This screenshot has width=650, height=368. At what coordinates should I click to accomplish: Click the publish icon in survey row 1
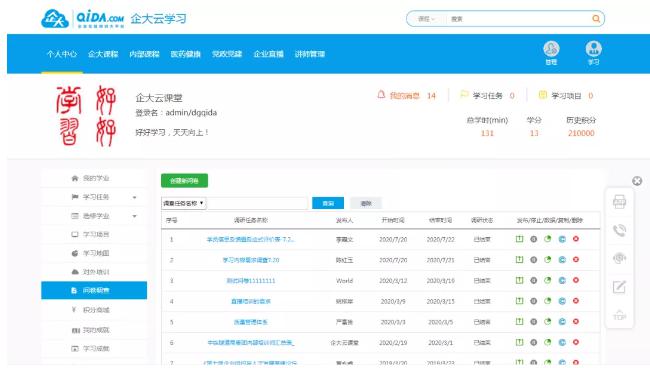pos(519,239)
